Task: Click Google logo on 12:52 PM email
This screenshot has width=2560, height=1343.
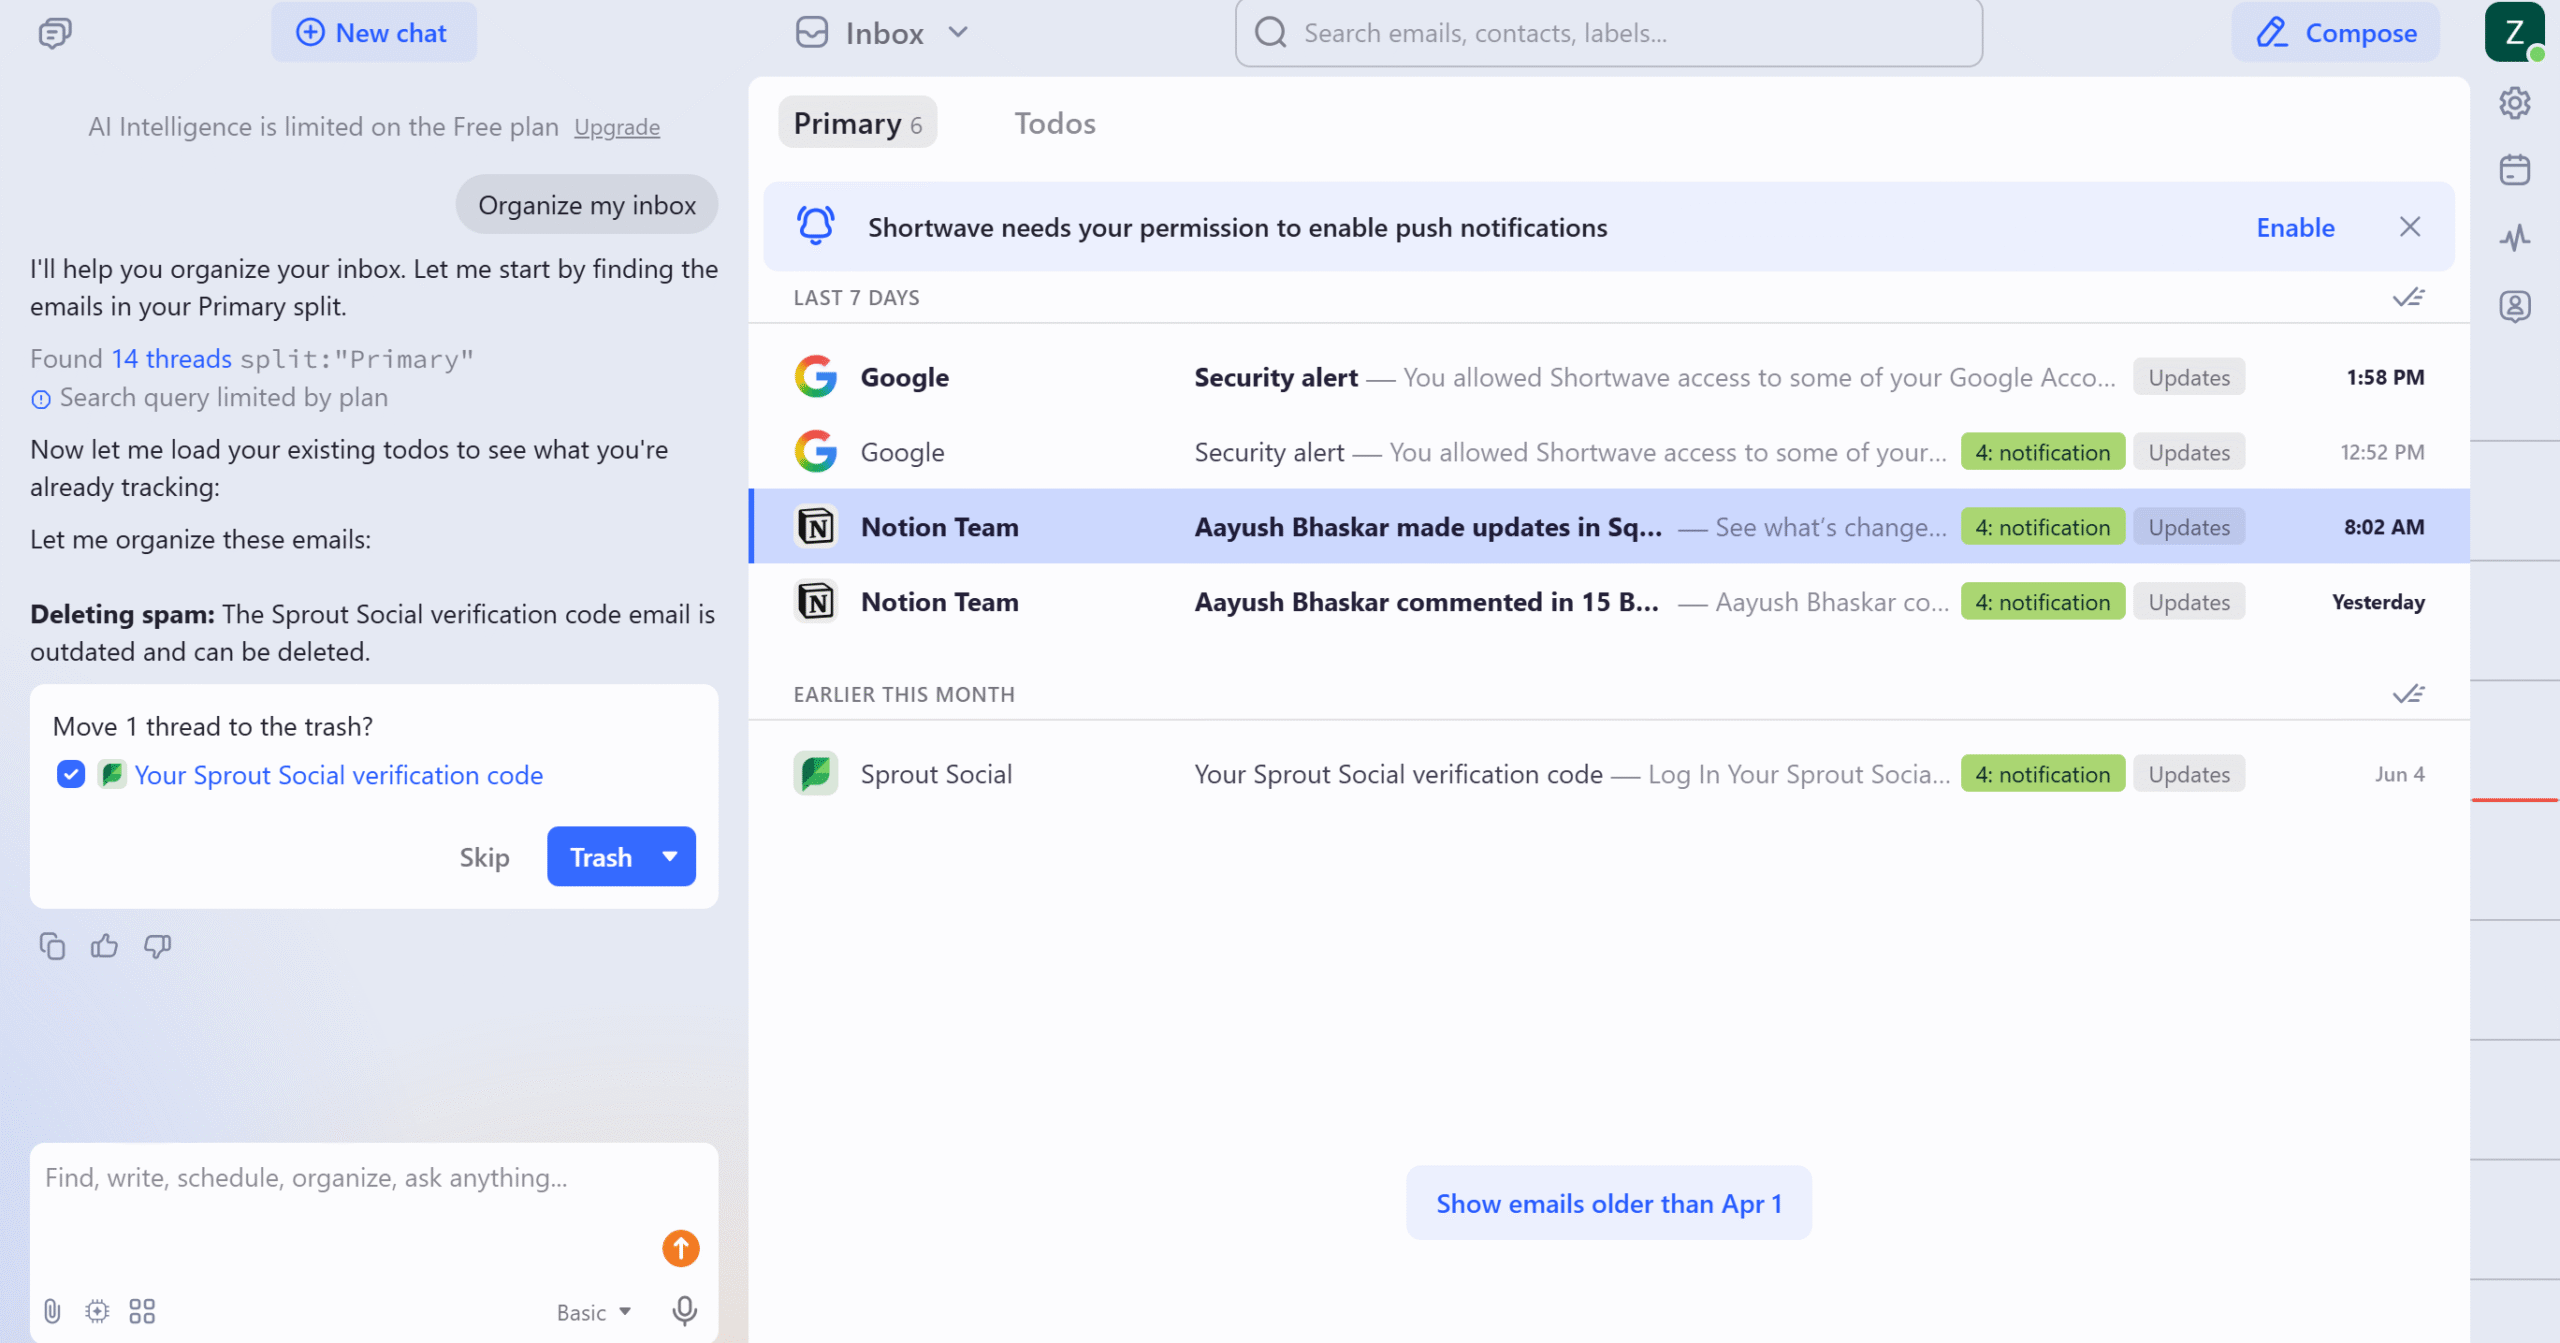Action: 816,452
